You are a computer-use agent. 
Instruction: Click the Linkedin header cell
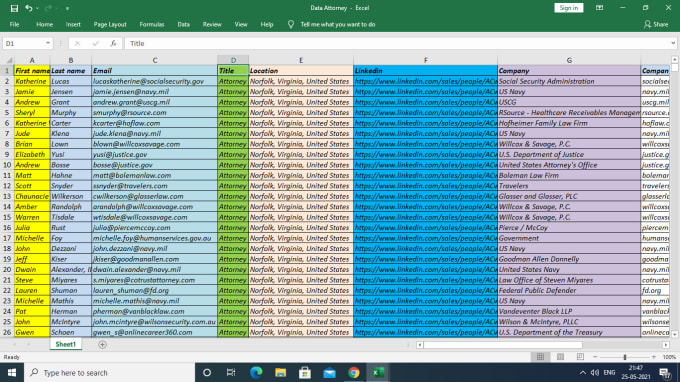tap(425, 71)
